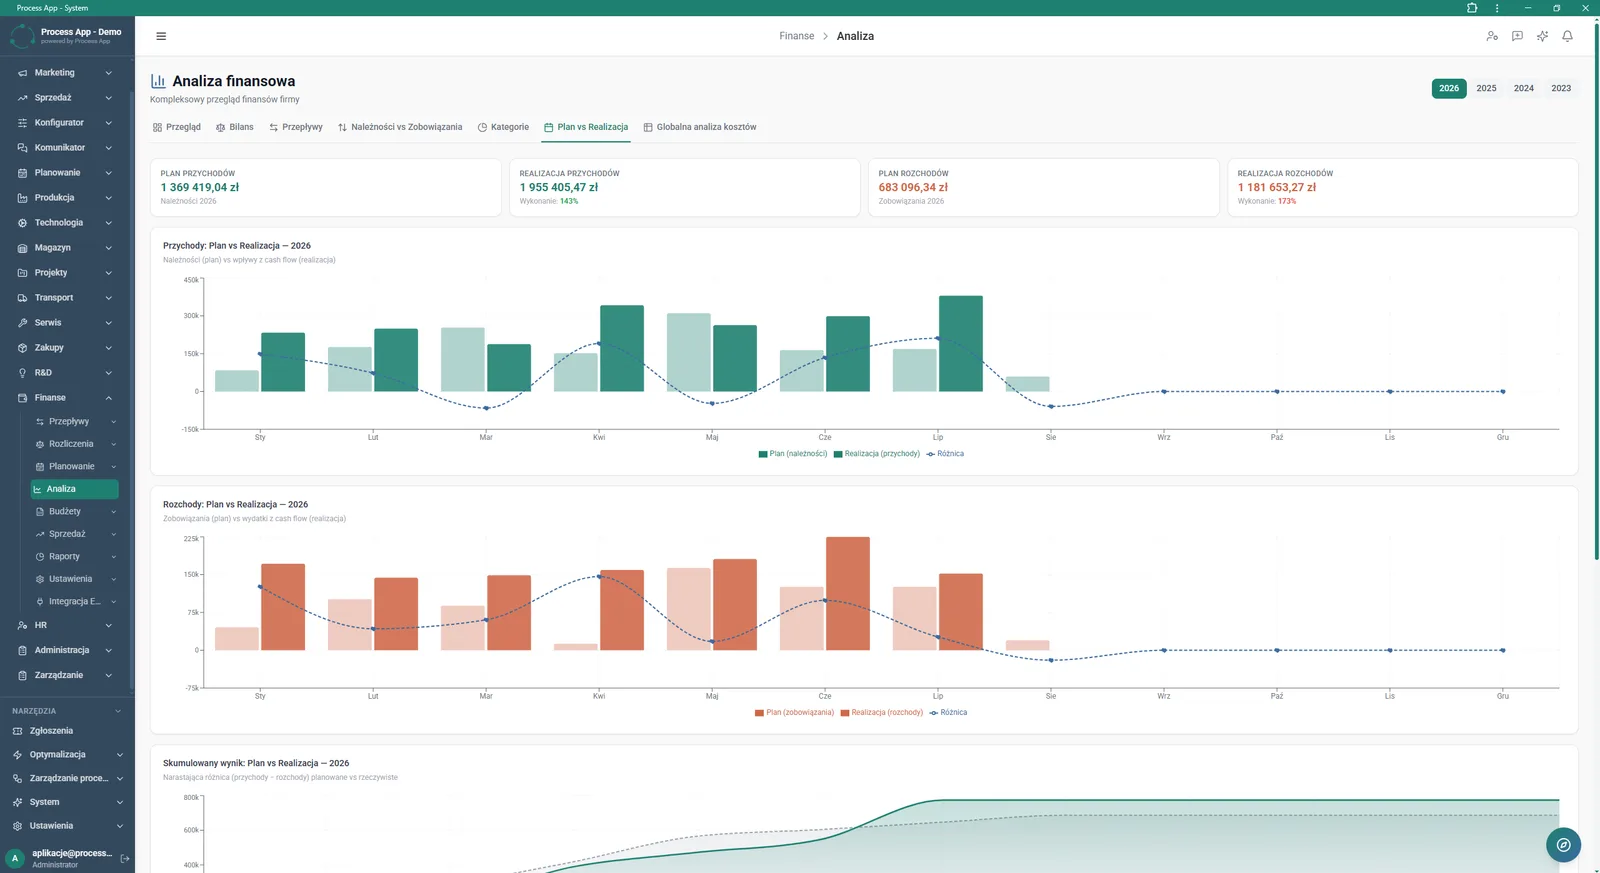Open Globalna analiza kosztów tab
Screen dimensions: 1600x873
coord(700,127)
